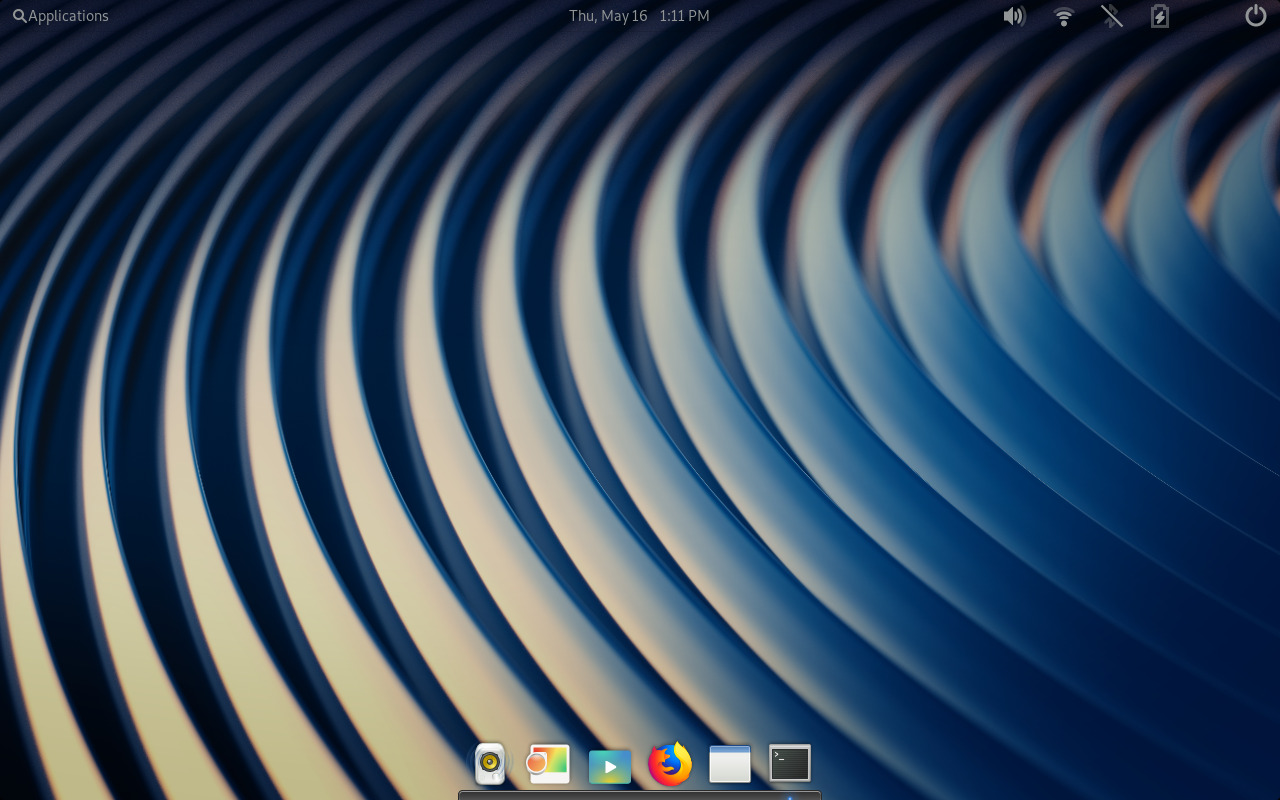Launch the Firefox browser from the dock
The image size is (1280, 800).
pos(669,763)
